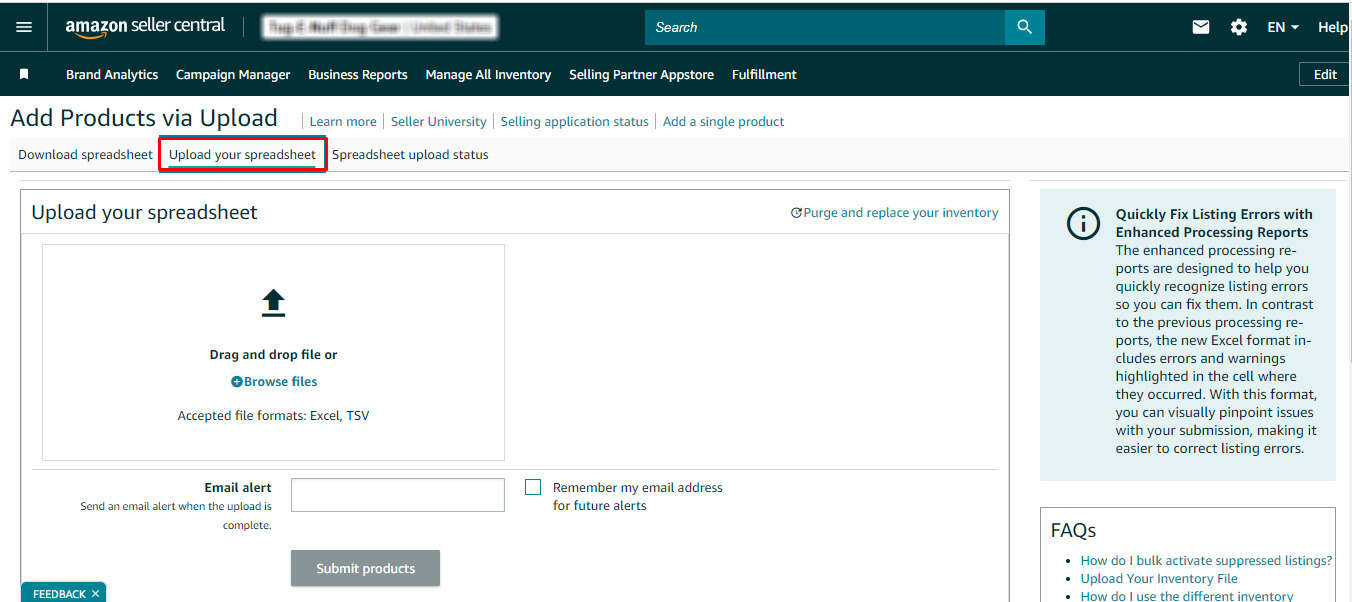Open messages via the envelope icon
Image resolution: width=1352 pixels, height=602 pixels.
(1200, 27)
